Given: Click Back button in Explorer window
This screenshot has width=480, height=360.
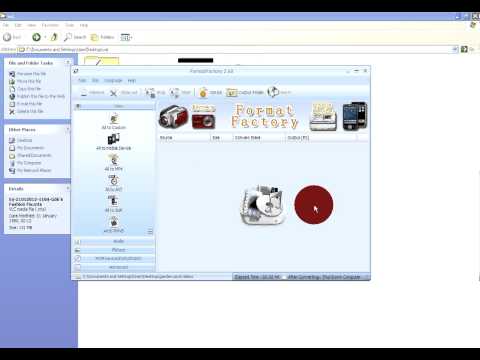Looking at the screenshot, I should [13, 37].
